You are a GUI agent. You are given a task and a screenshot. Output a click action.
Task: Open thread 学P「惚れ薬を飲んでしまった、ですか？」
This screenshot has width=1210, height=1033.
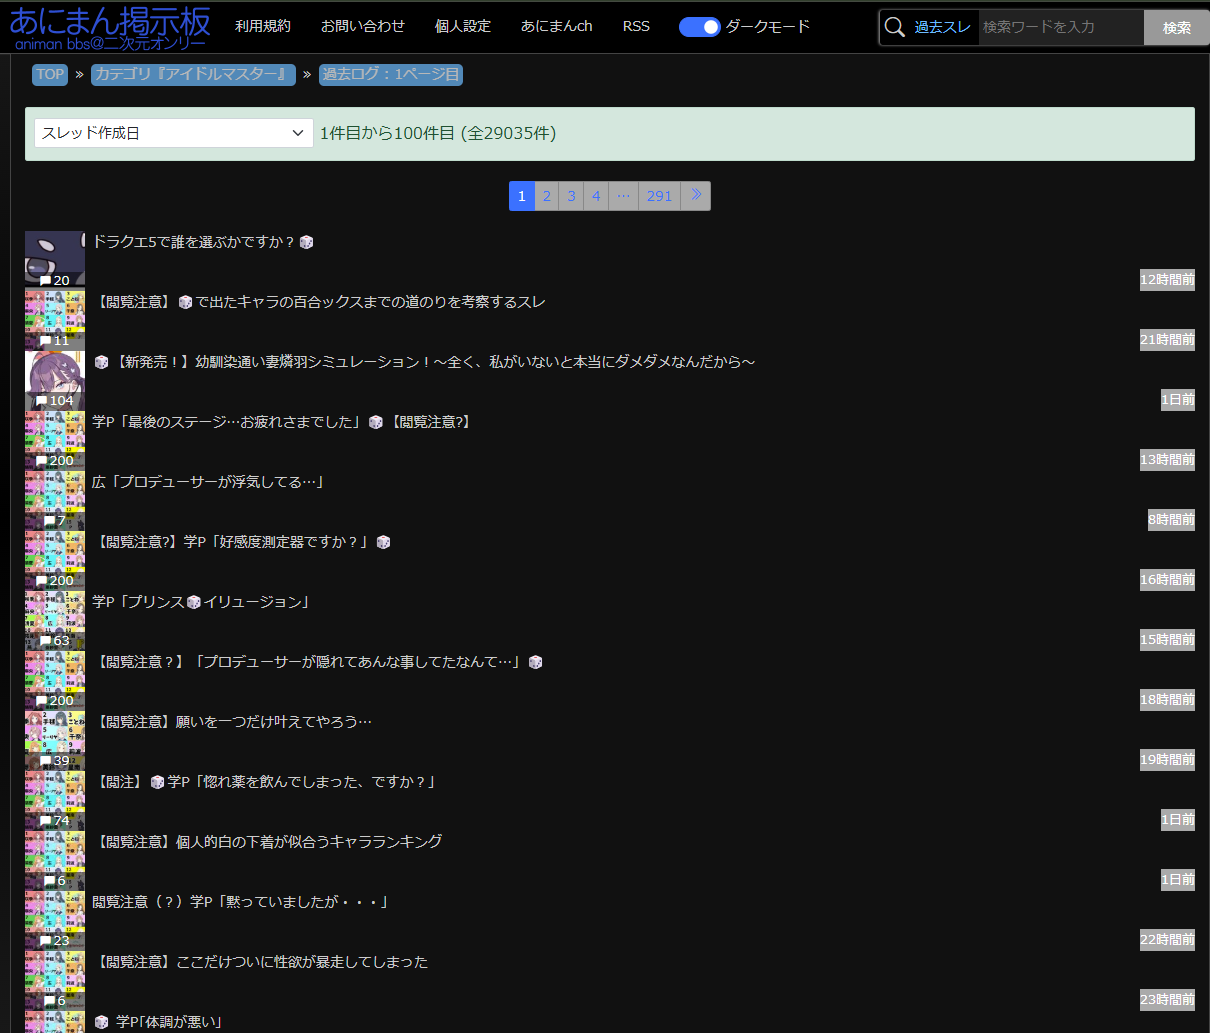point(266,782)
